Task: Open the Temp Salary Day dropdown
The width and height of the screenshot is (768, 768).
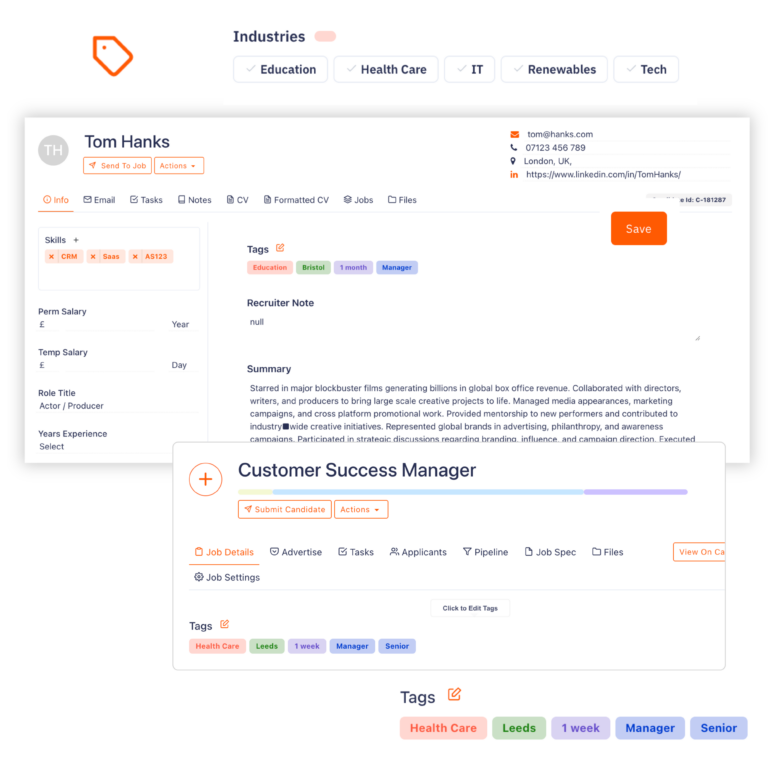Action: (x=184, y=365)
